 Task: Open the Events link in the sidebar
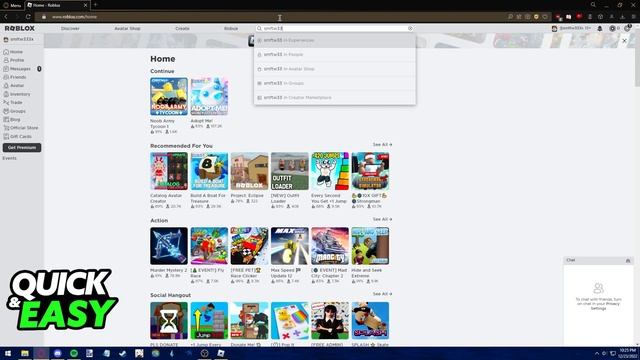pyautogui.click(x=9, y=158)
